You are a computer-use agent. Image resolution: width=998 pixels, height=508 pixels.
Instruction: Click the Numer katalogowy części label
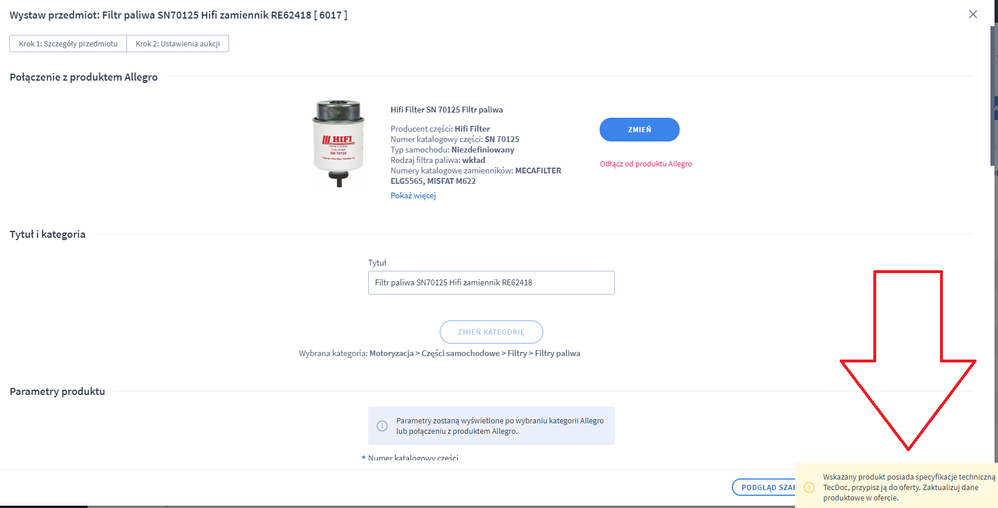413,458
